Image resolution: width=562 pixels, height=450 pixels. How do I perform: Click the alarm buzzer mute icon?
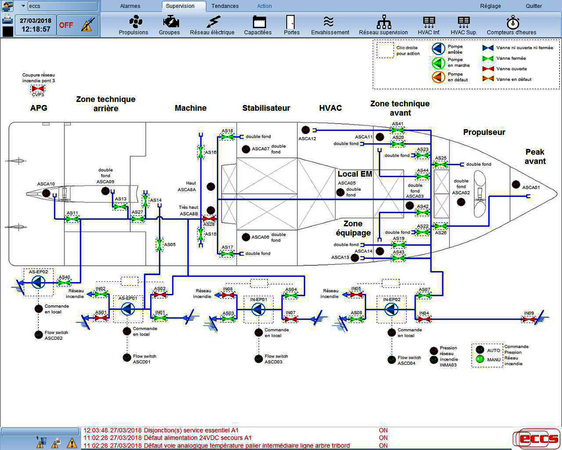pyautogui.click(x=87, y=25)
